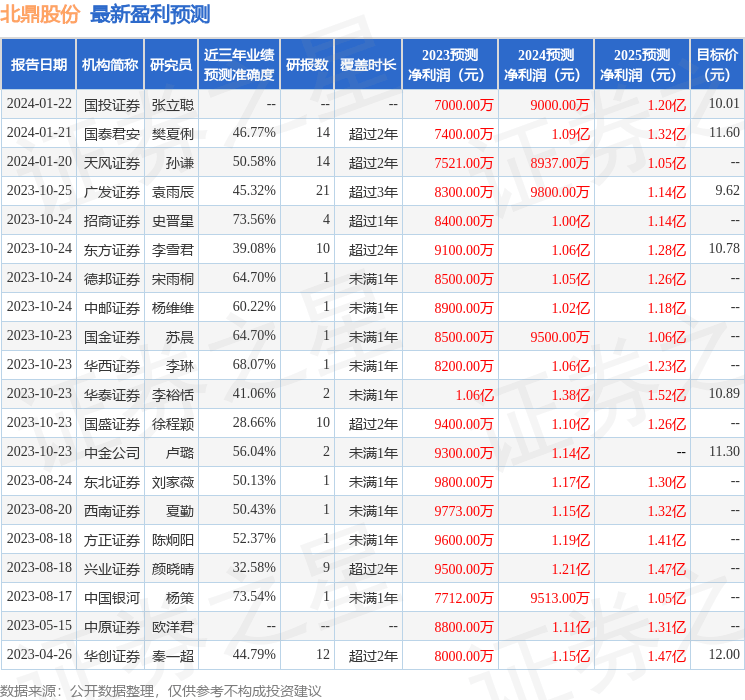The height and width of the screenshot is (700, 745).
Task: Click accuracy value 28.66%
Action: click(254, 422)
